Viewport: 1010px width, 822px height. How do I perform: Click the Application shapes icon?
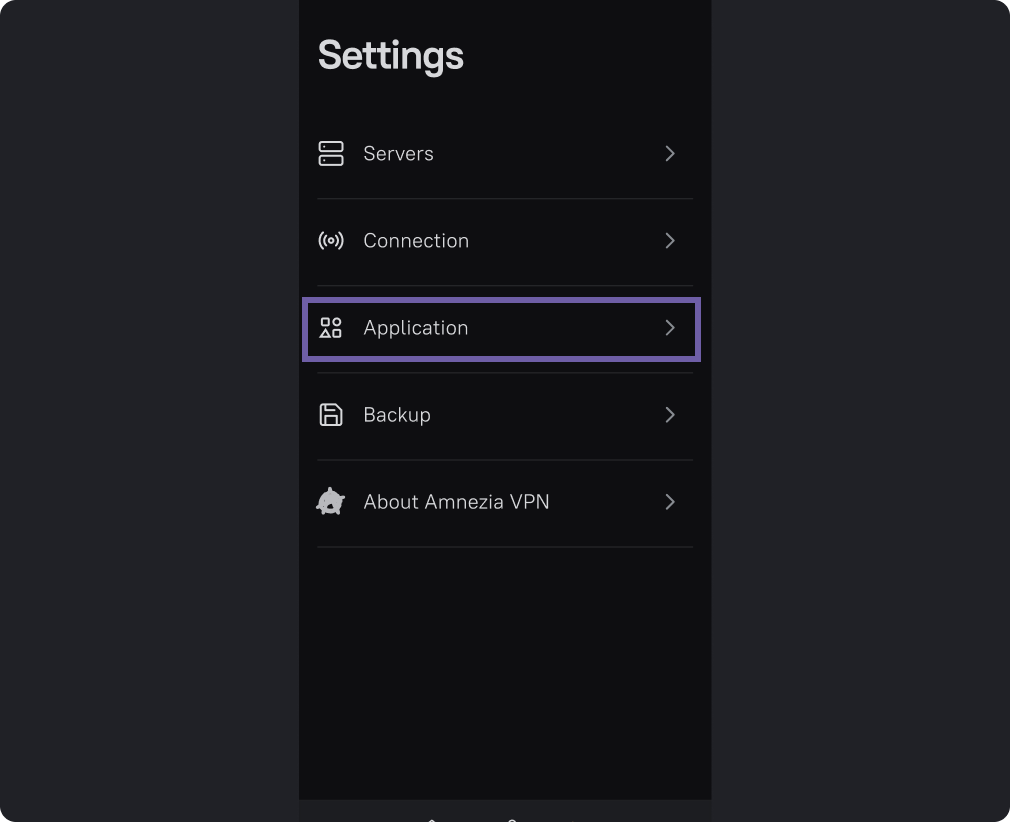(x=331, y=328)
